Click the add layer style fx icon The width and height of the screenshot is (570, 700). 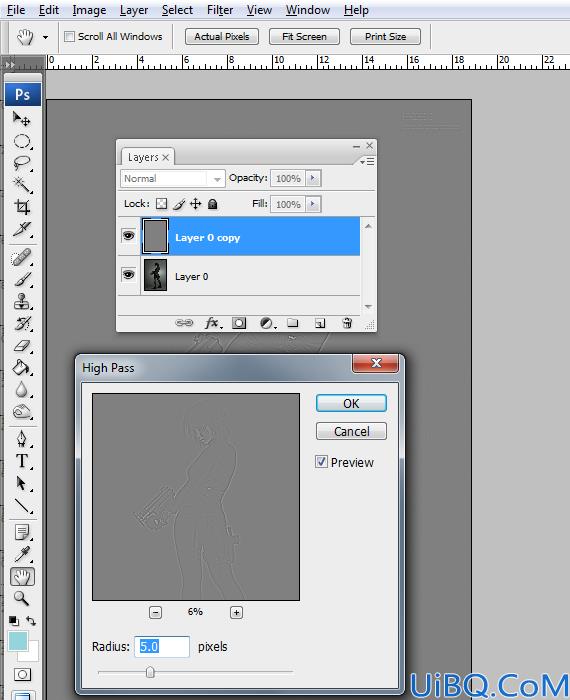pos(212,323)
